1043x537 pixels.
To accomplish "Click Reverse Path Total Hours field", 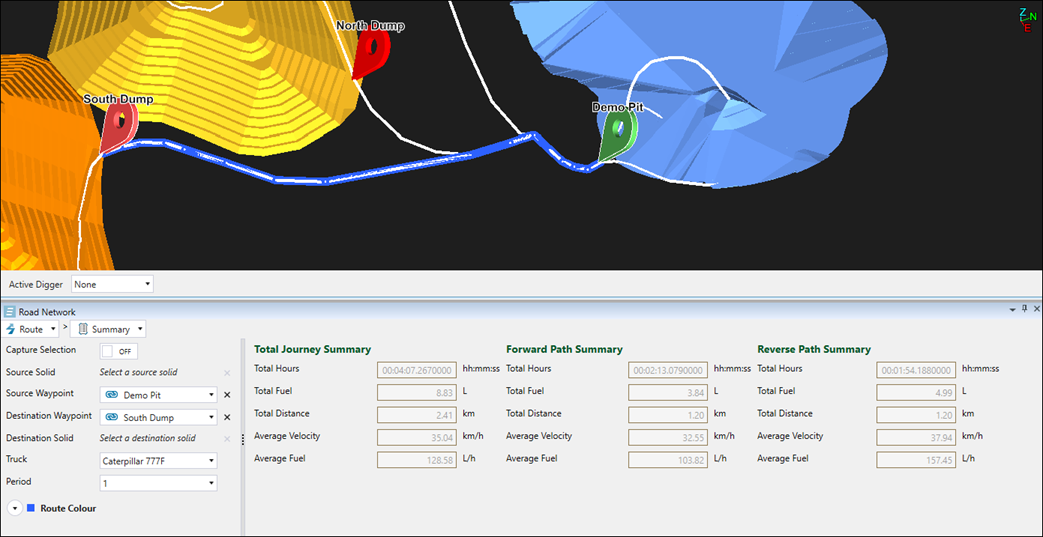I will point(917,370).
